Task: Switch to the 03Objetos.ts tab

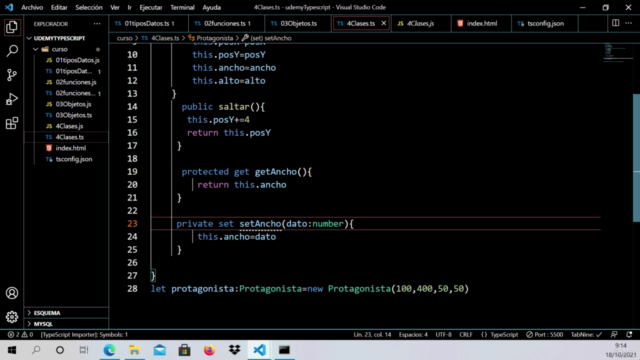Action: point(298,23)
